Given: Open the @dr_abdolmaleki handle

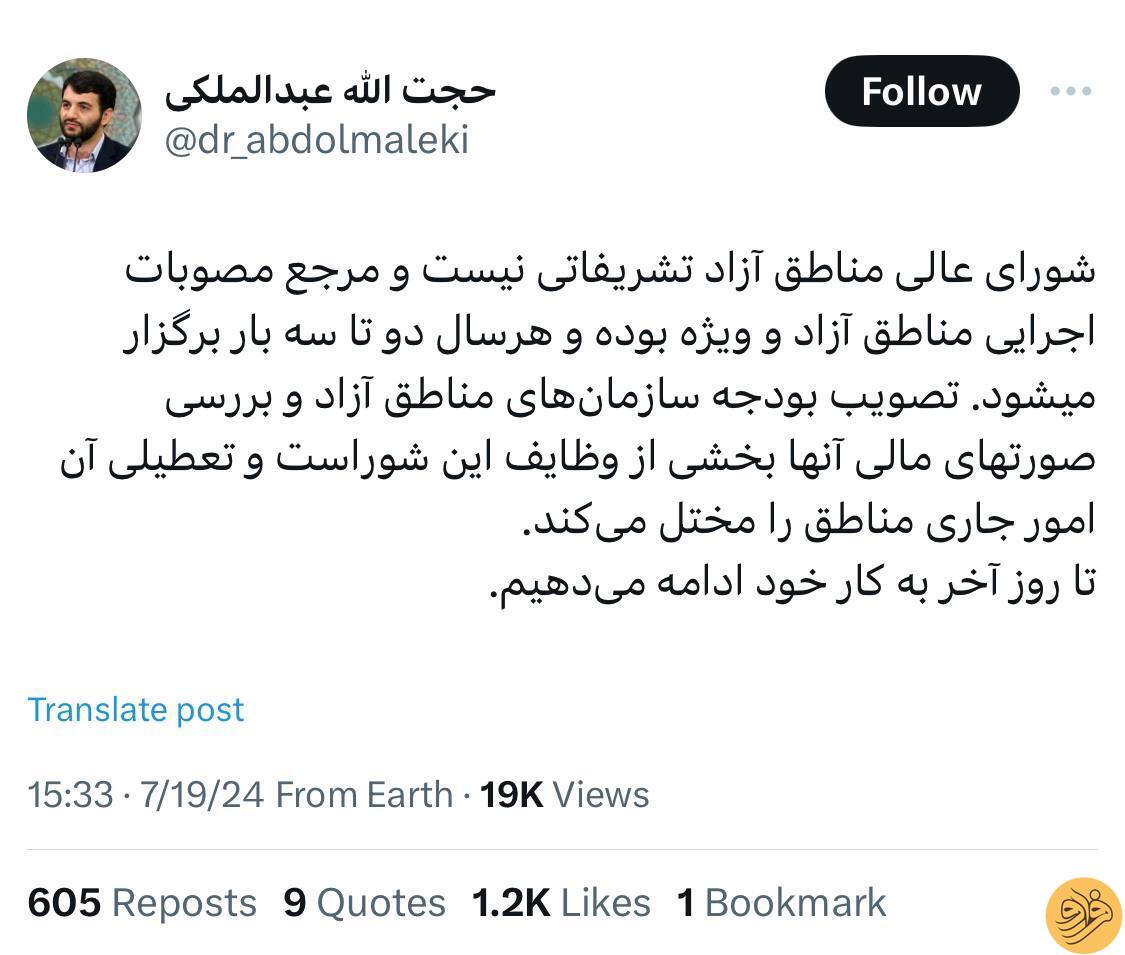Looking at the screenshot, I should 315,140.
